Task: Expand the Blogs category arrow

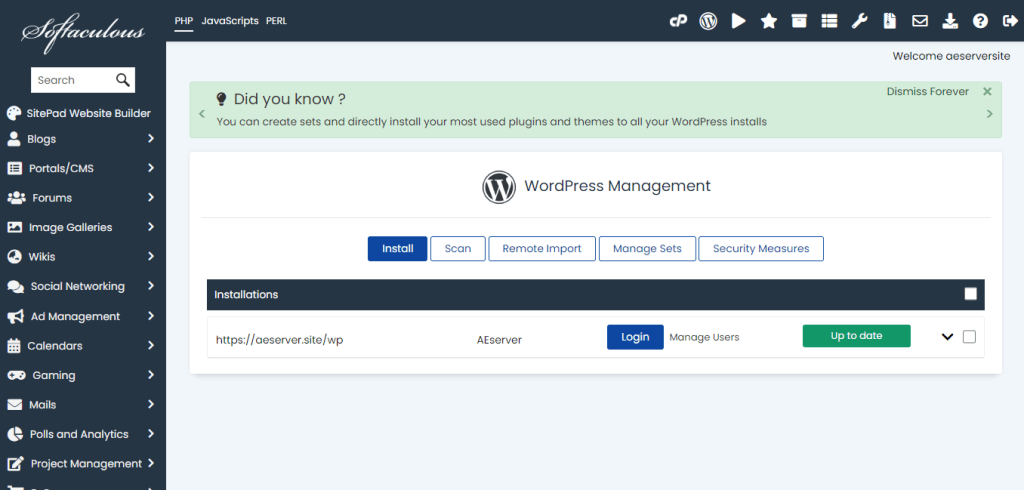Action: pos(151,139)
